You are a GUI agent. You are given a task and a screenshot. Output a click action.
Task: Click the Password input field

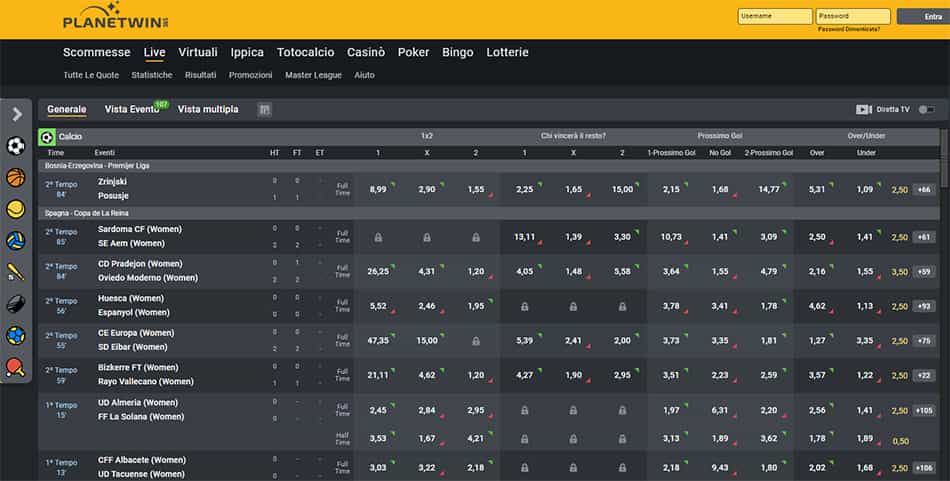pyautogui.click(x=852, y=16)
